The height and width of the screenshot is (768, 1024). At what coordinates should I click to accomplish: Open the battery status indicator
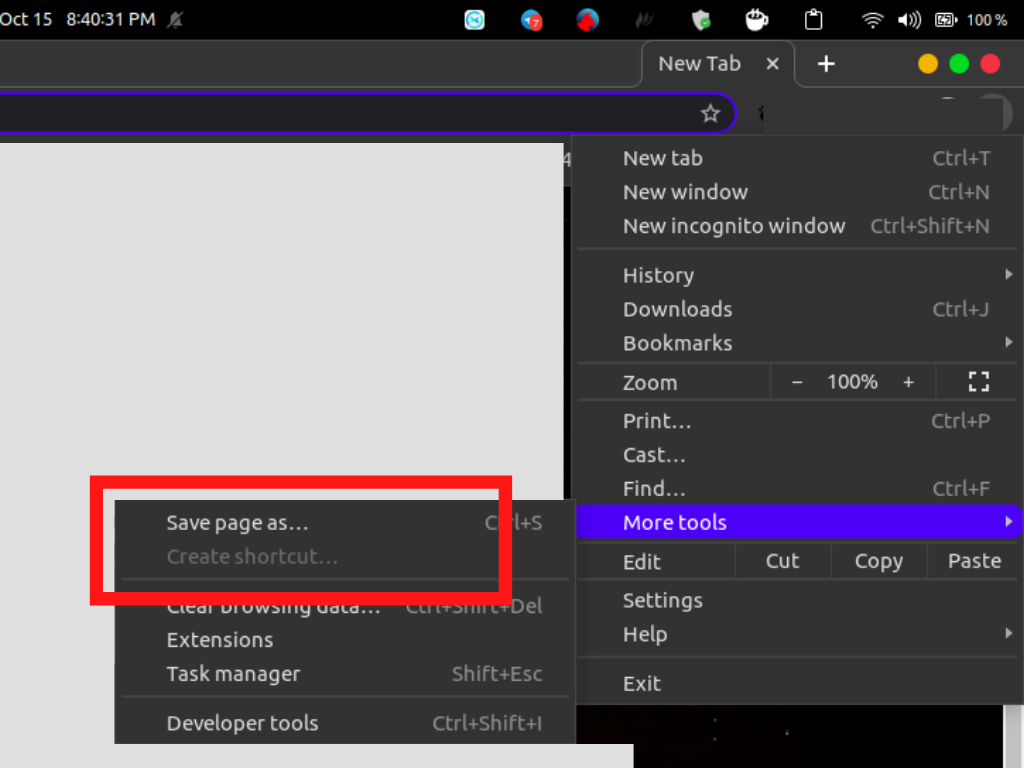click(x=946, y=20)
